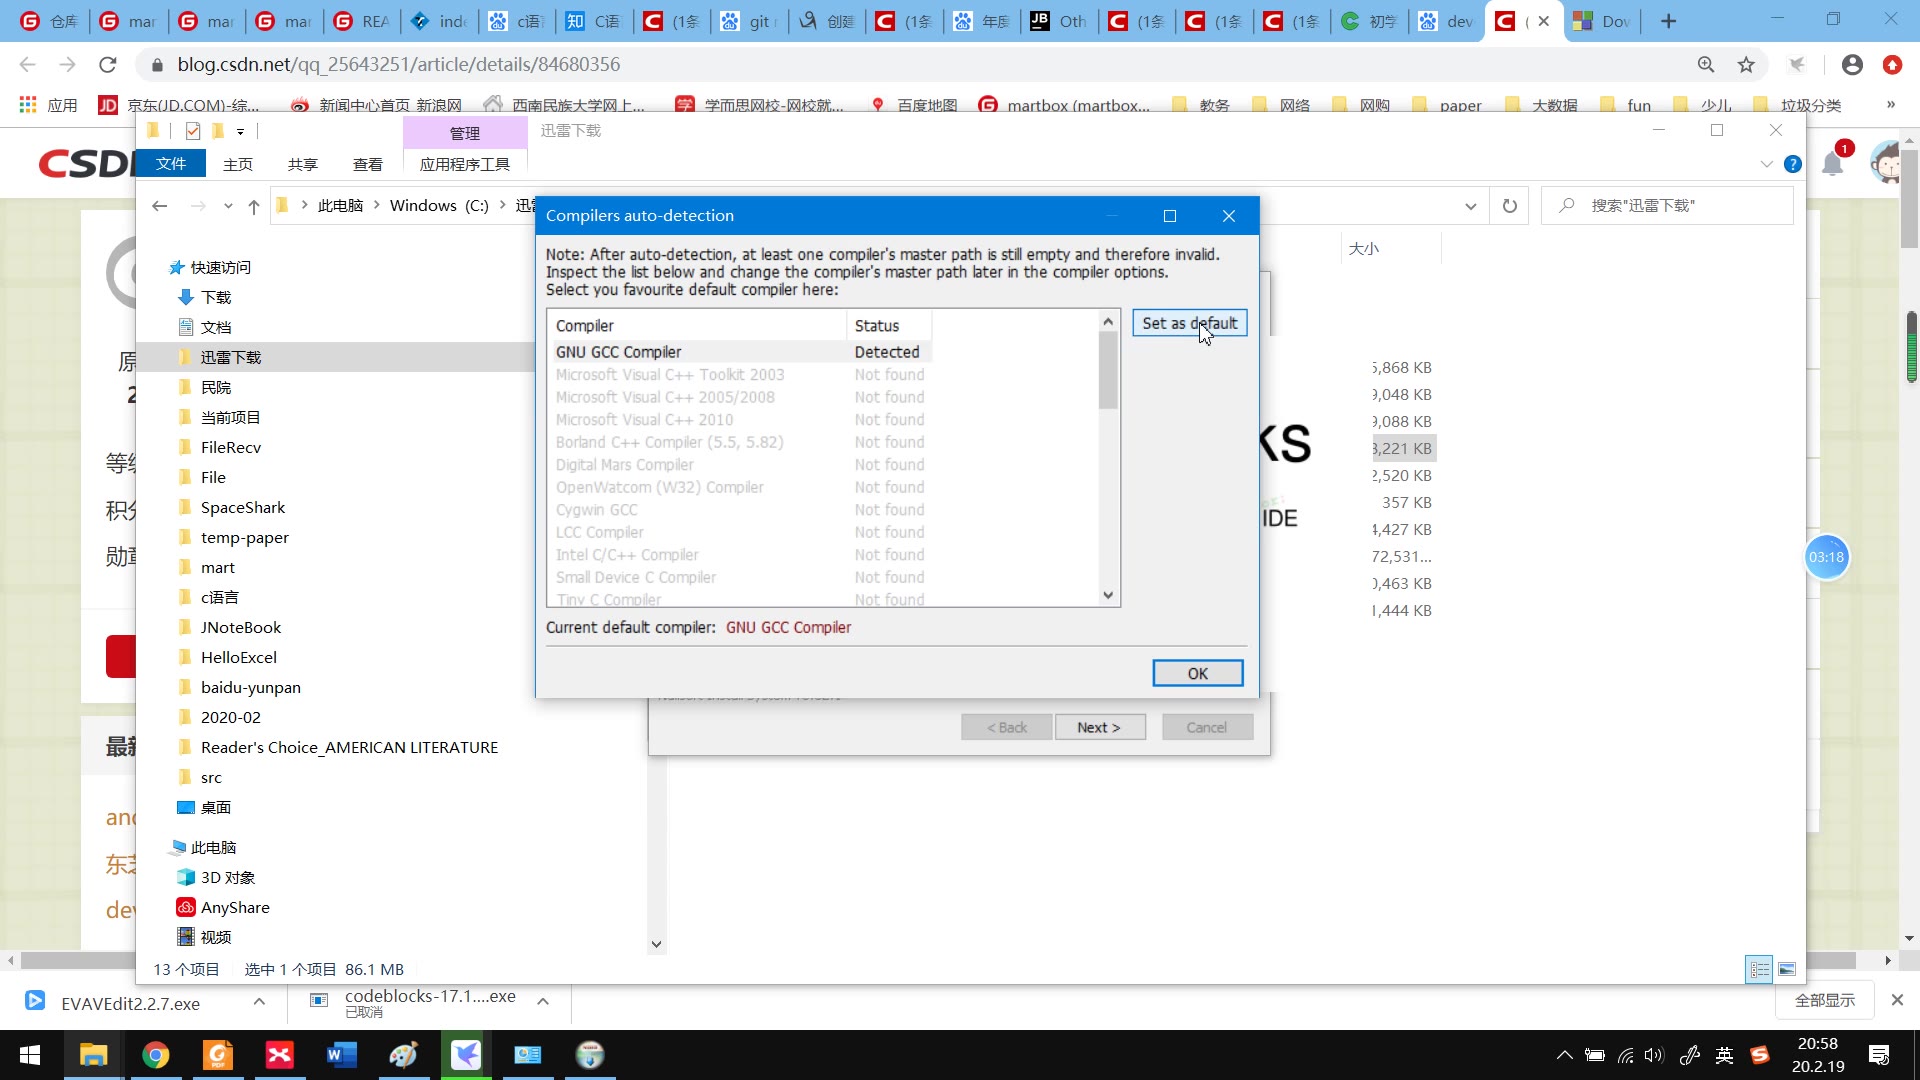Refresh the Explorer folder view
Viewport: 1920px width, 1080px height.
click(1510, 206)
